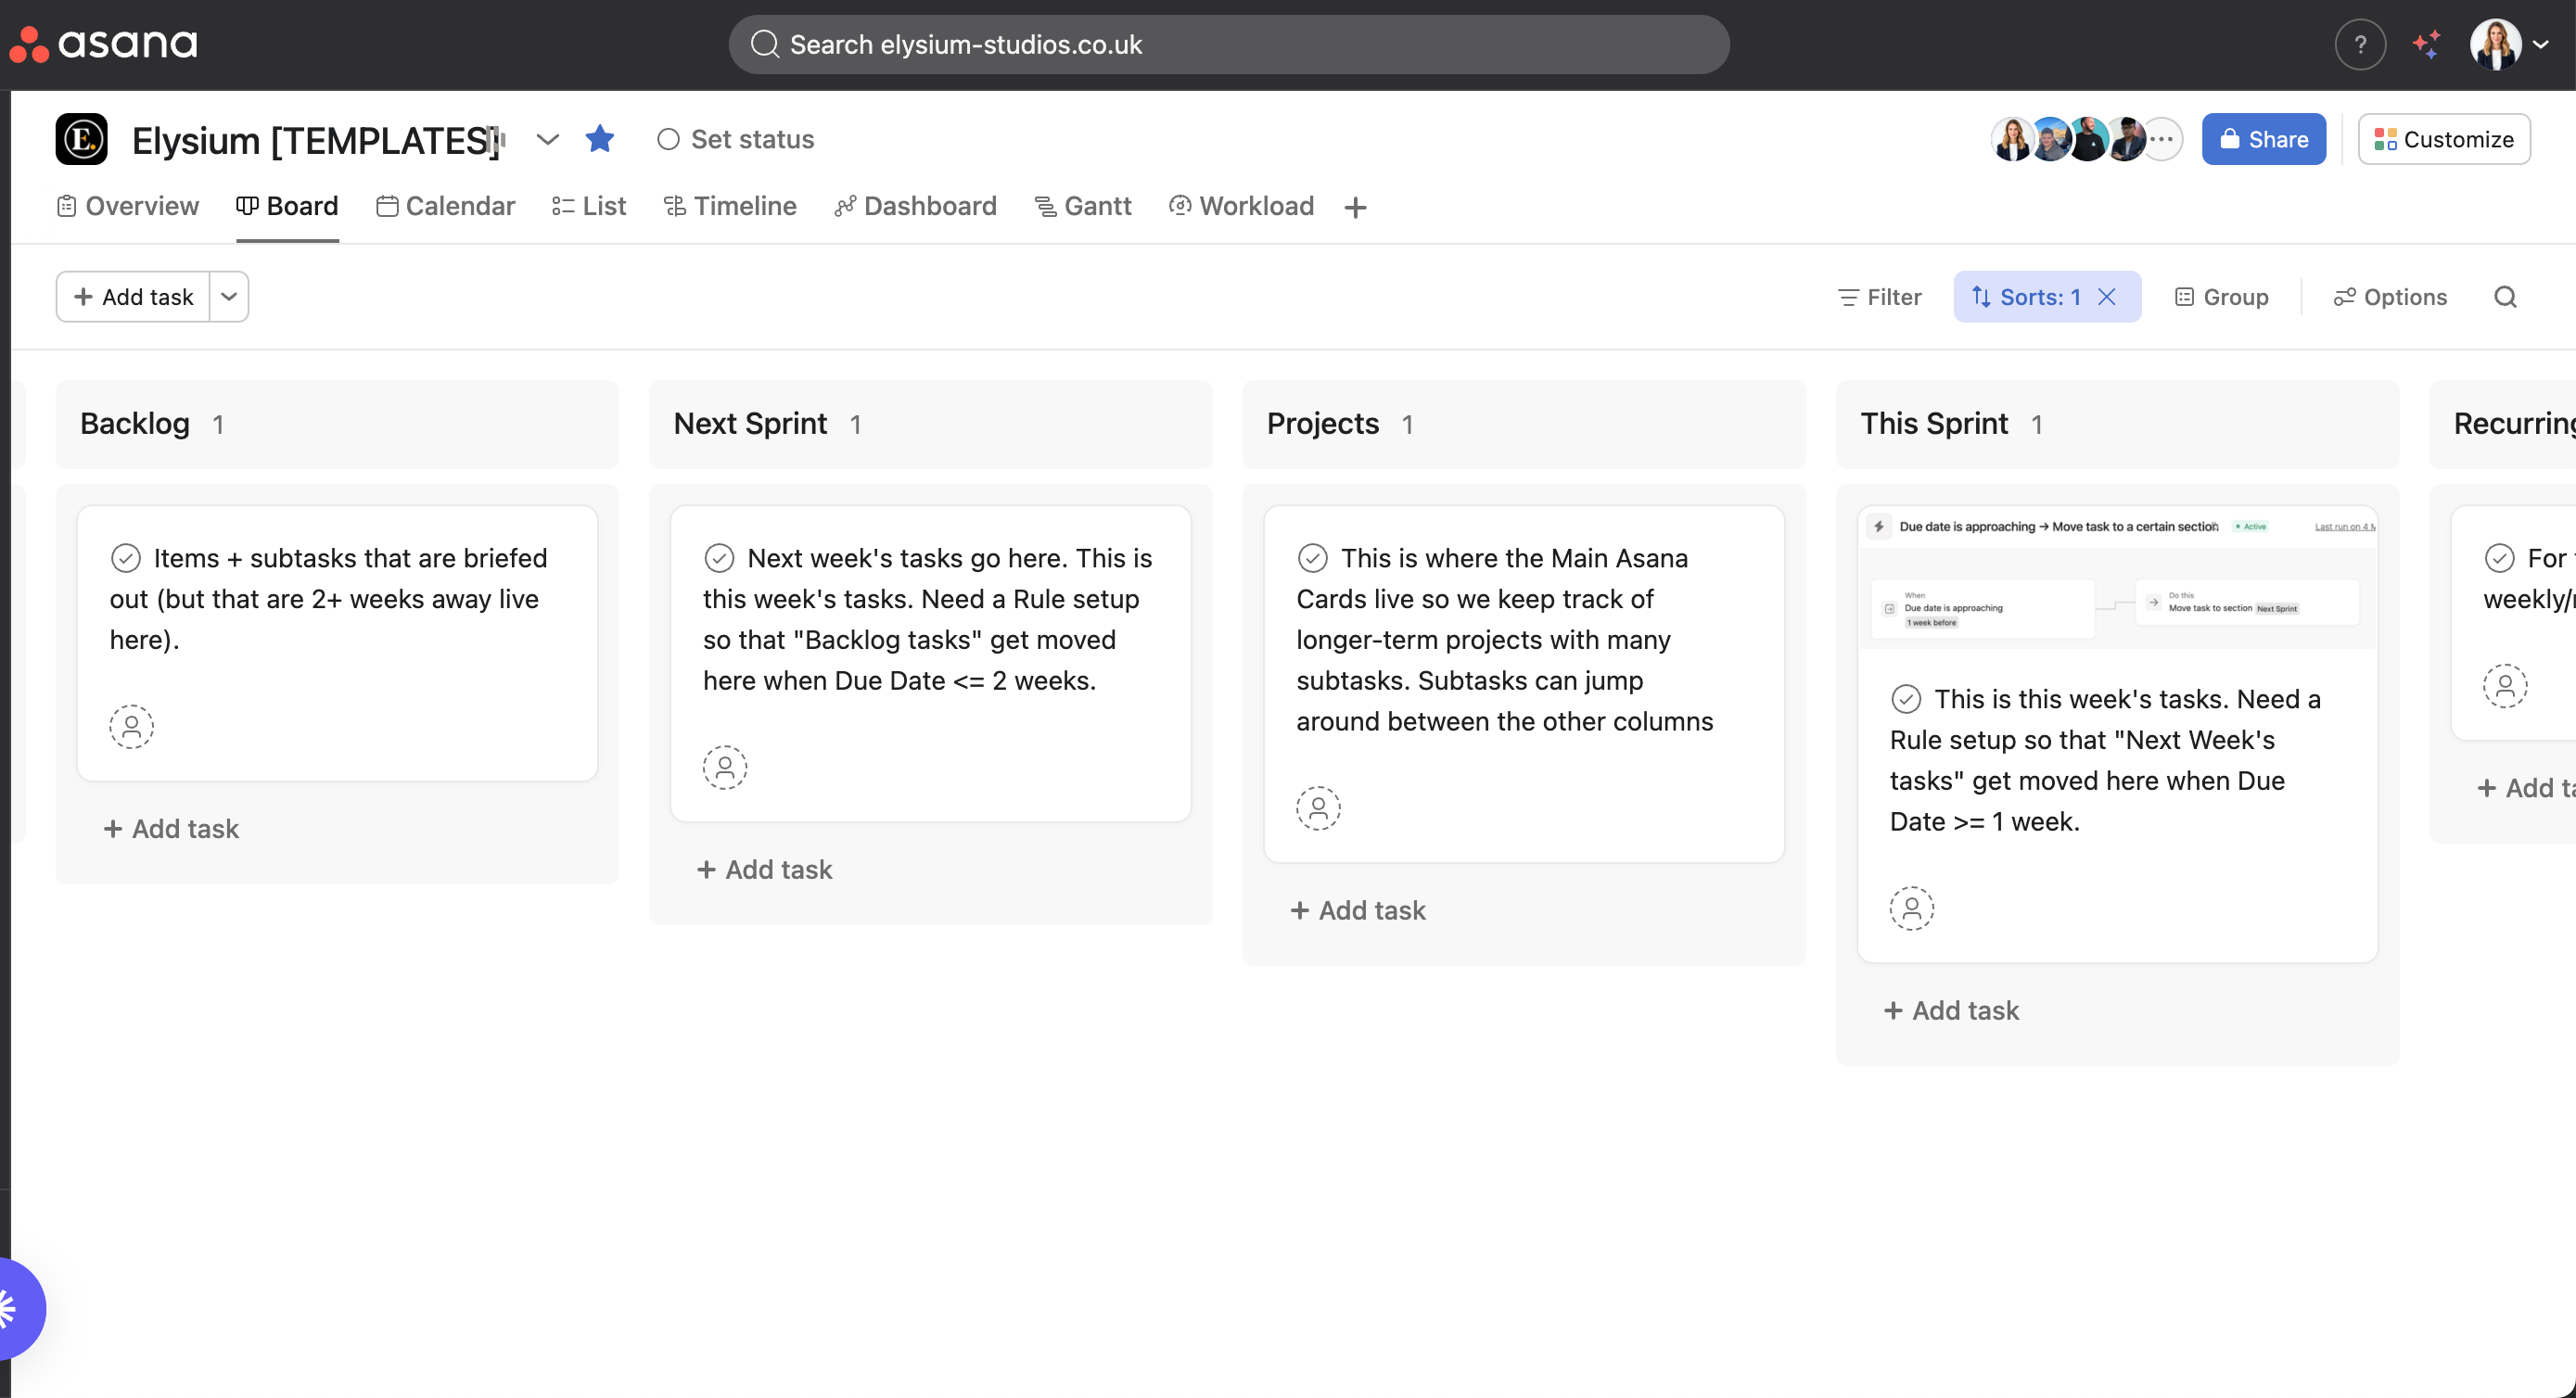Add a task in the Recurring column
Screen dimensions: 2576x1398
tap(2526, 788)
